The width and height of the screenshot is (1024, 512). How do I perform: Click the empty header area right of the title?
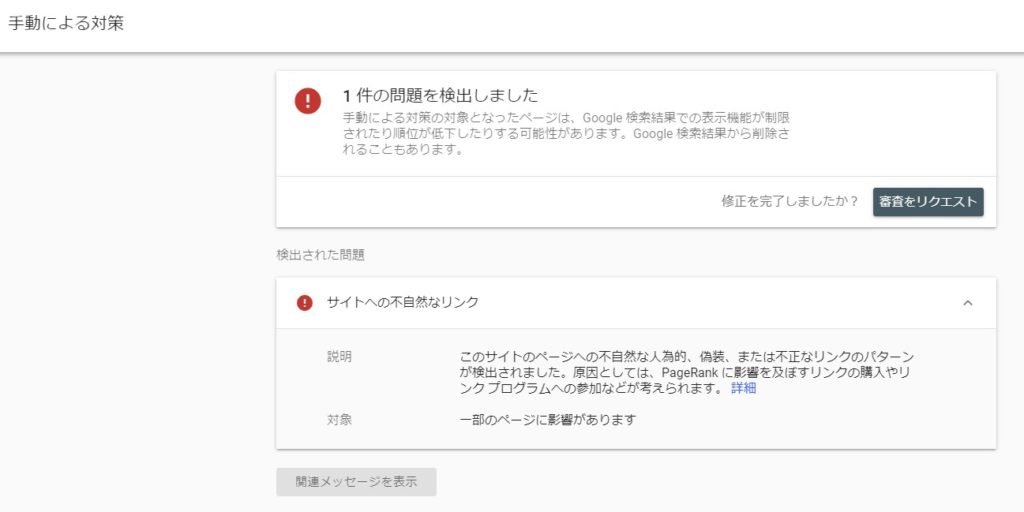pos(600,23)
